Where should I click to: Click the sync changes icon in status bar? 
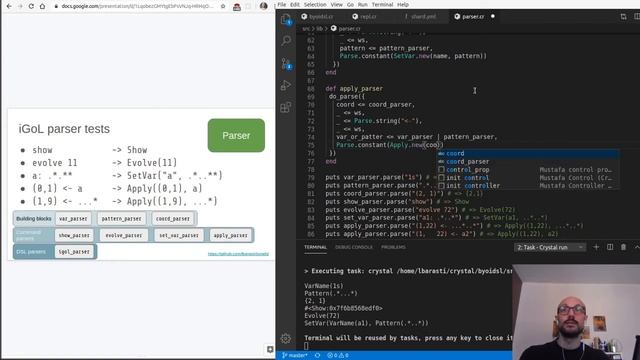pyautogui.click(x=318, y=355)
